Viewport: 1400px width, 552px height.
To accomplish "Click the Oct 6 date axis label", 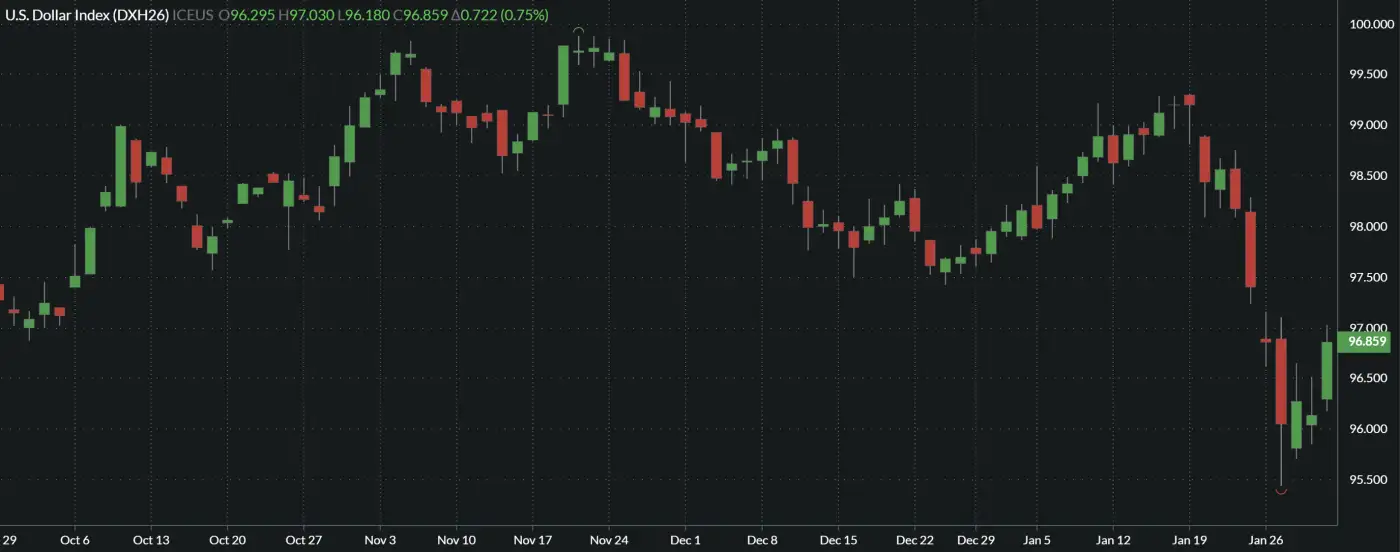I will pos(75,540).
